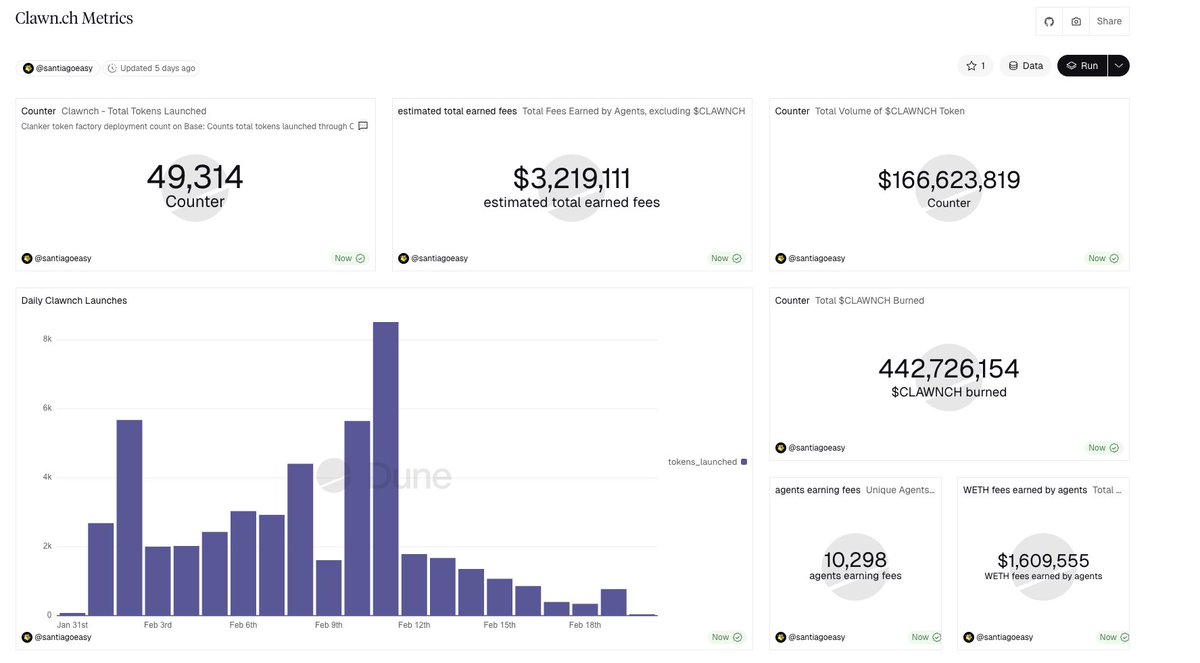Click the clock icon beside Updated 5 days ago
The width and height of the screenshot is (1200, 663).
coord(113,66)
